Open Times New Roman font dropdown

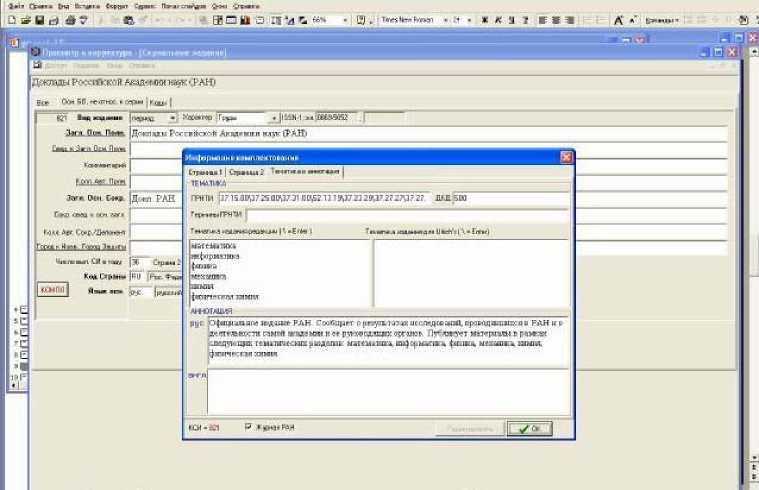(445, 20)
